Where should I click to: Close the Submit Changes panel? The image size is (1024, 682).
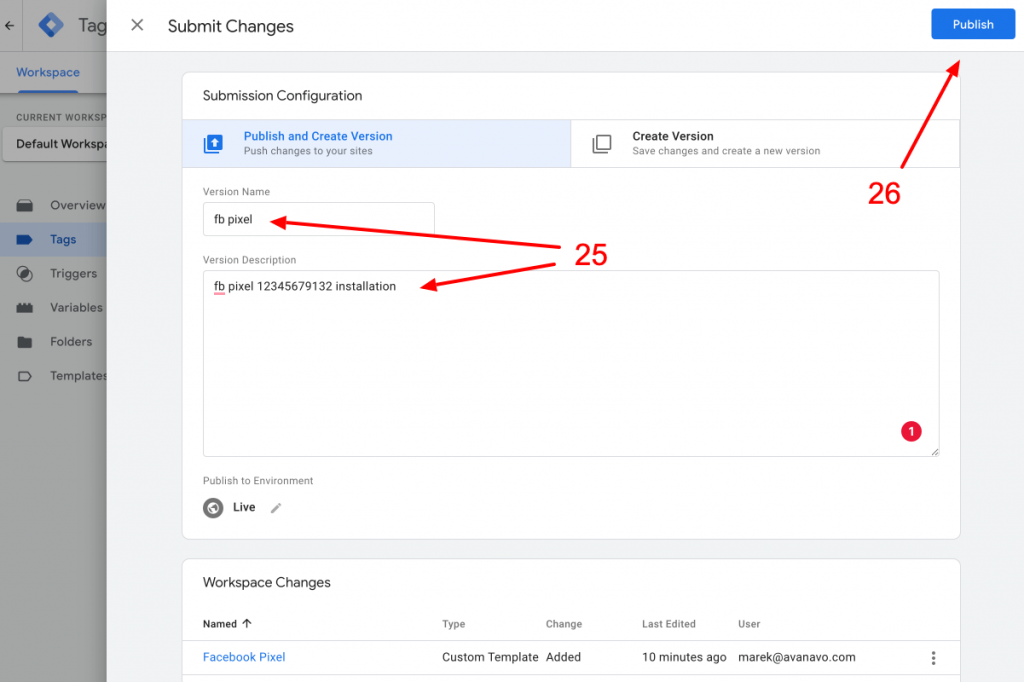[137, 25]
